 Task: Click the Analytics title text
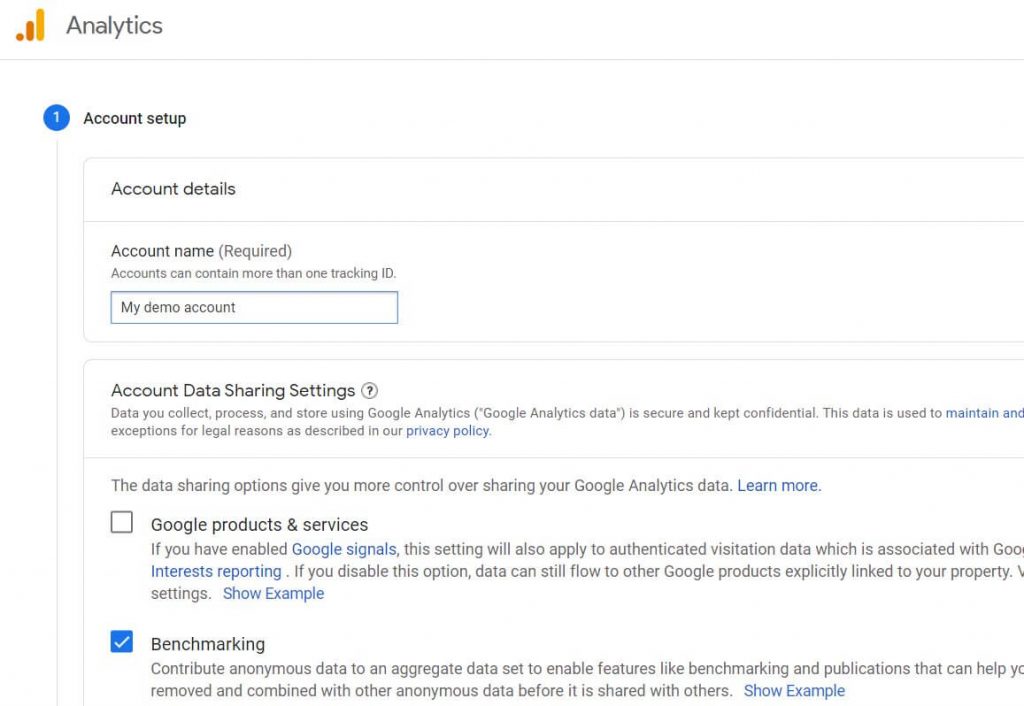(x=114, y=26)
